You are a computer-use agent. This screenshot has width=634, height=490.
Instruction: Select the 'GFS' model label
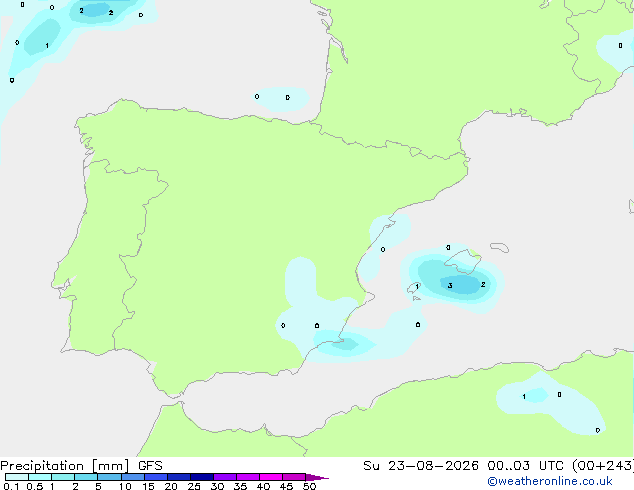[150, 466]
